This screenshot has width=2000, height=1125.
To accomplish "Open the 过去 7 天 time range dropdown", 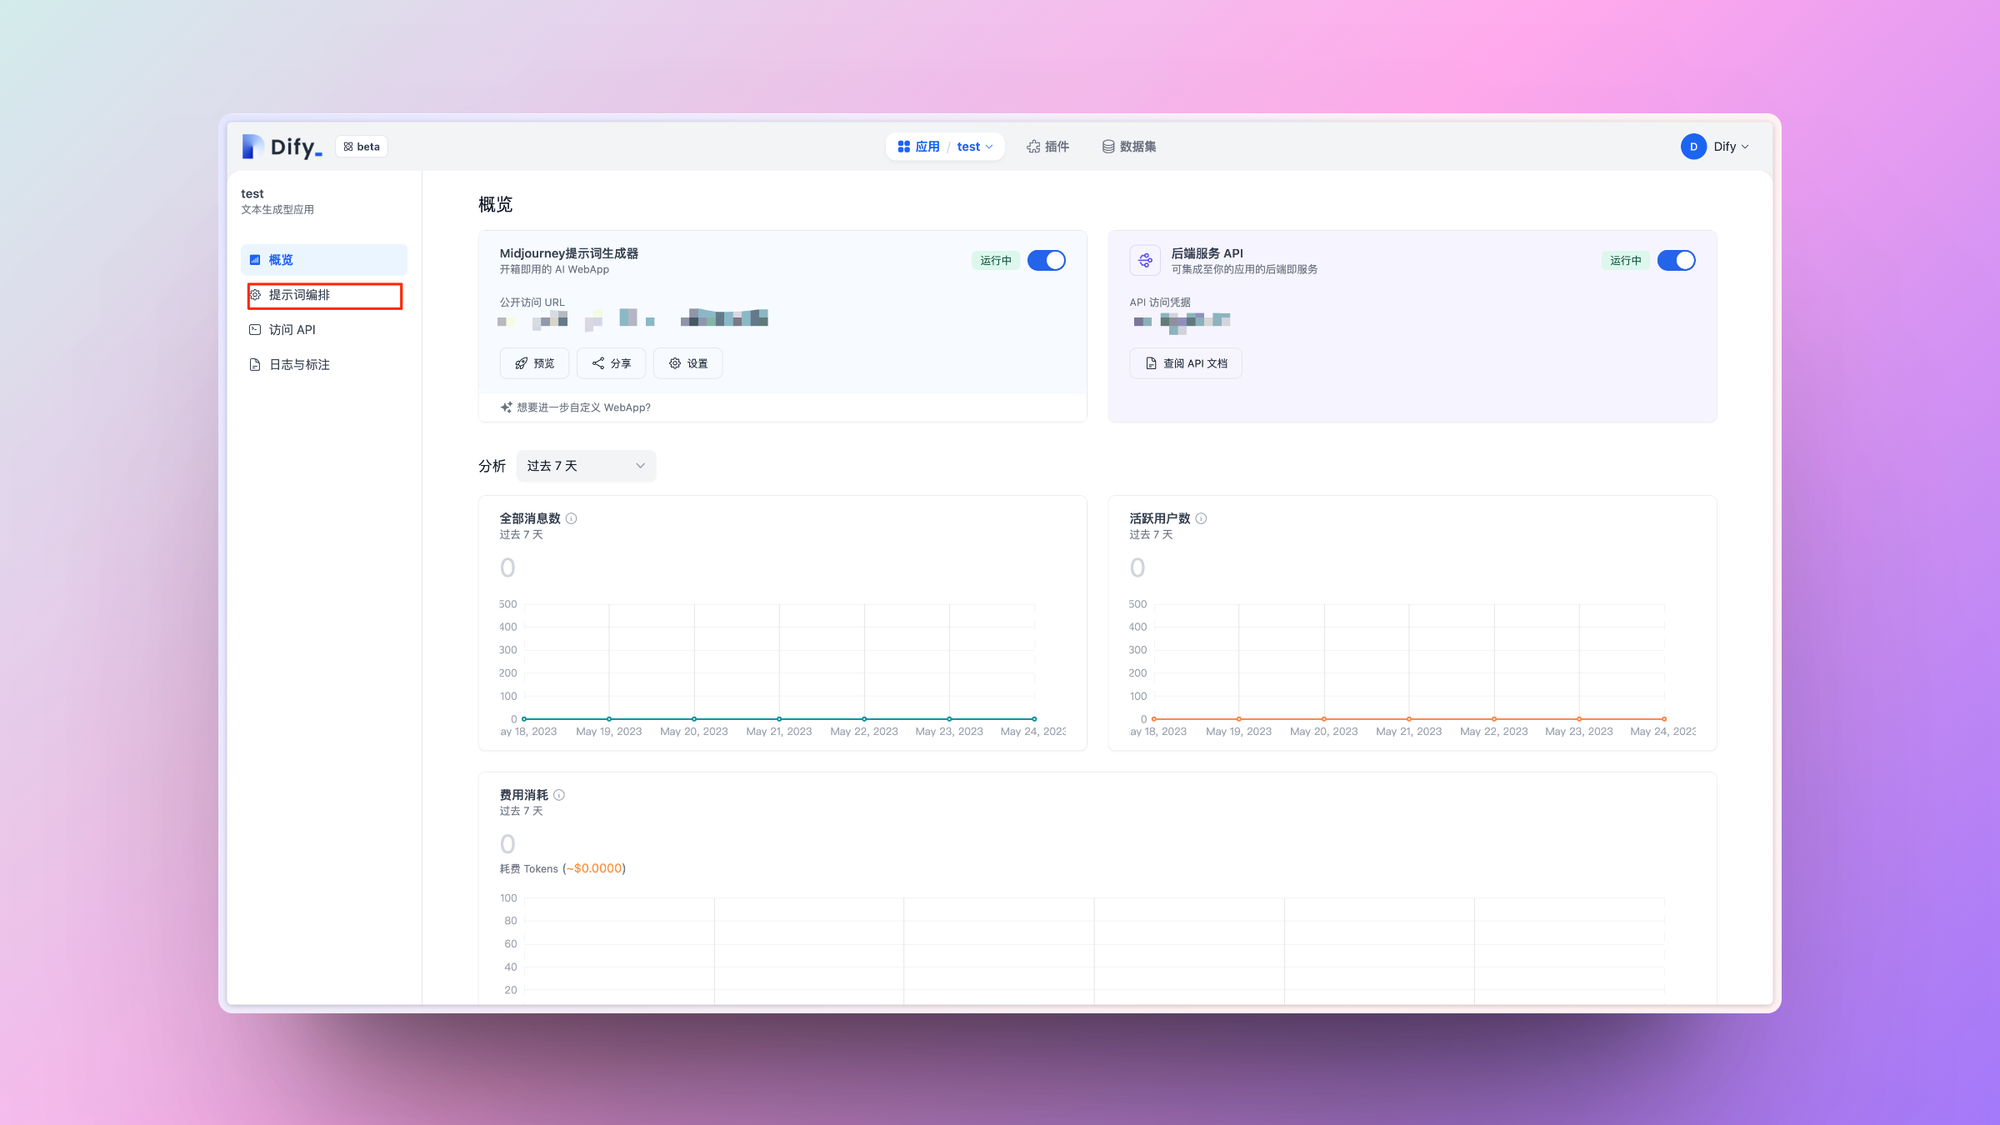I will [586, 466].
